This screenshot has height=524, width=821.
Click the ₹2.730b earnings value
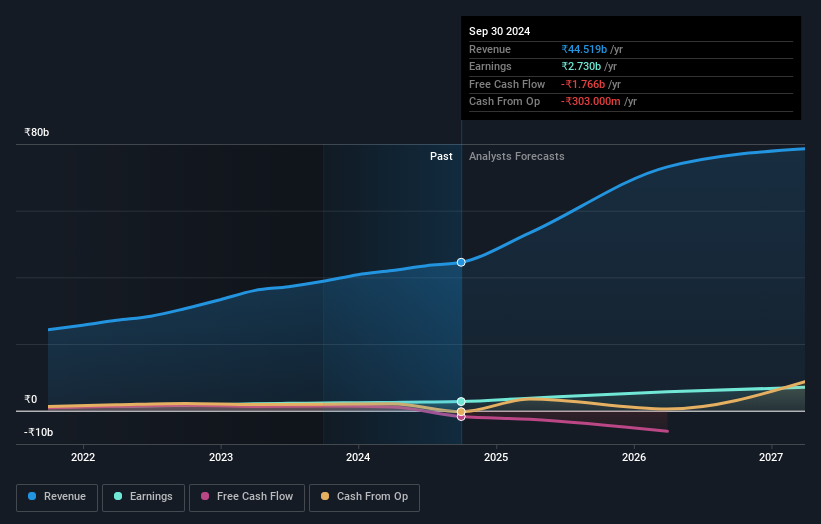click(x=581, y=66)
